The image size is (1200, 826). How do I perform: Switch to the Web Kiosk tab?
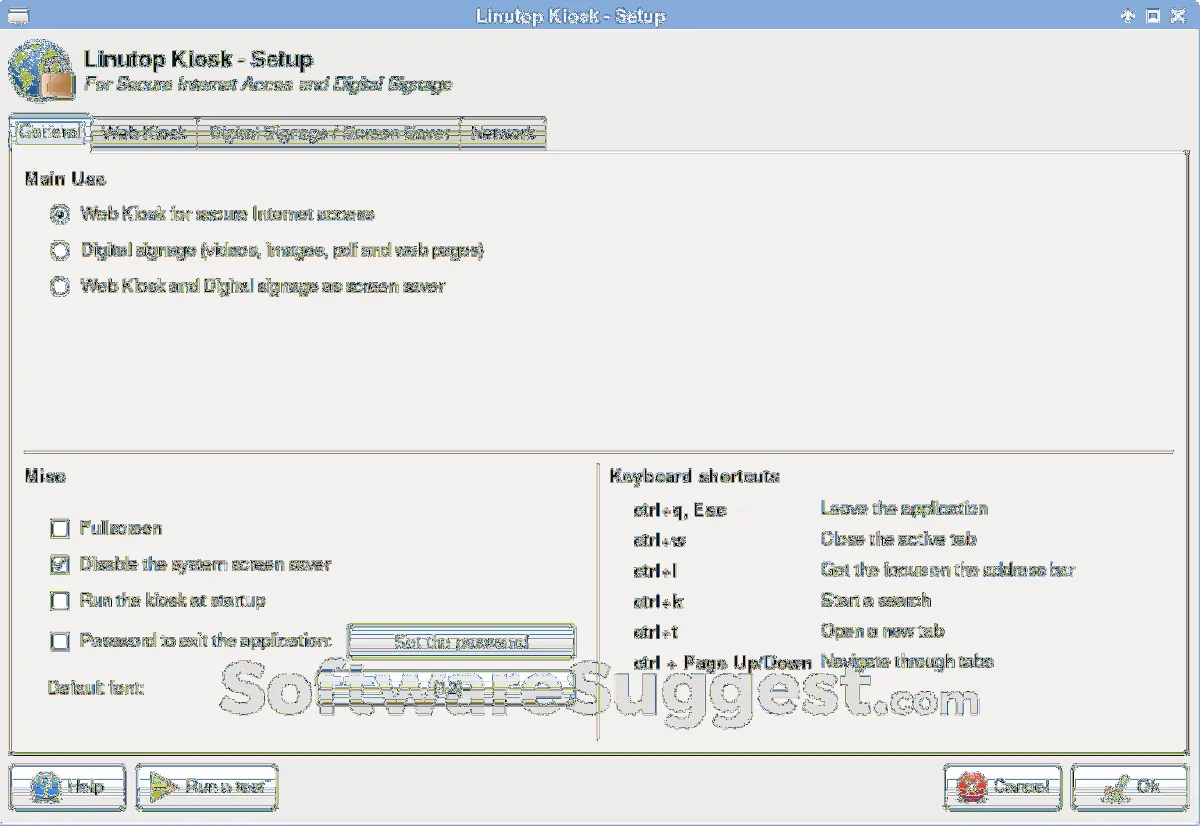point(145,133)
